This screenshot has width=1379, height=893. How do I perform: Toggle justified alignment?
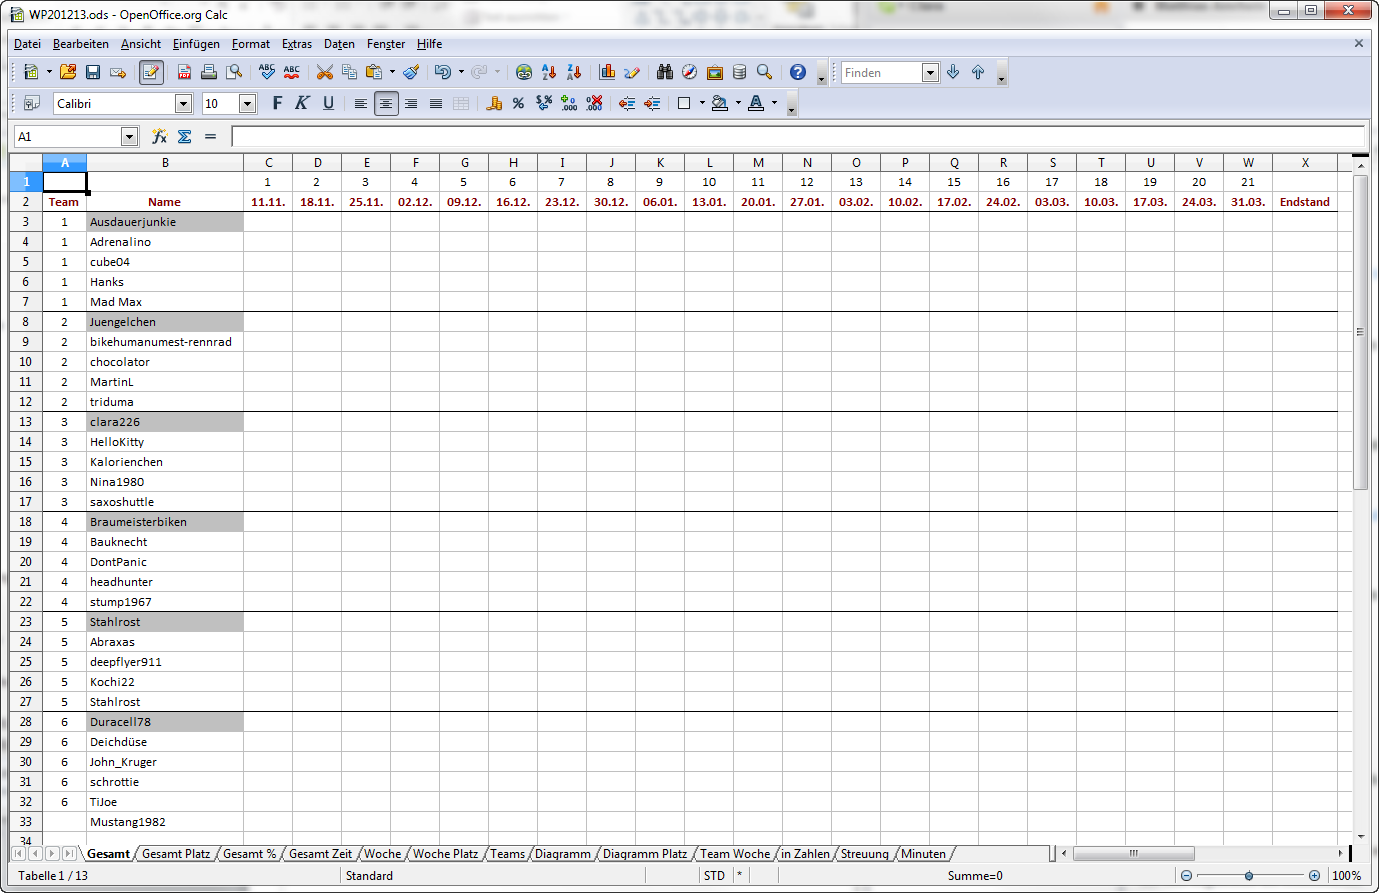point(436,103)
